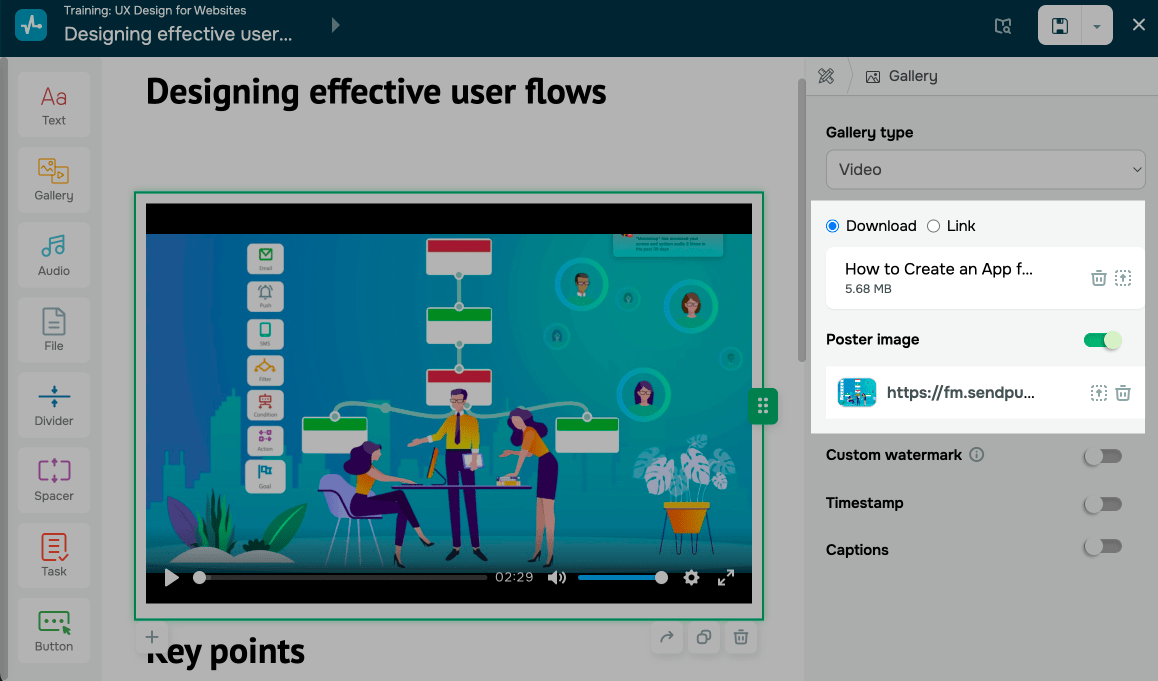1158x681 pixels.
Task: Duplicate the selected video block
Action: pos(704,637)
